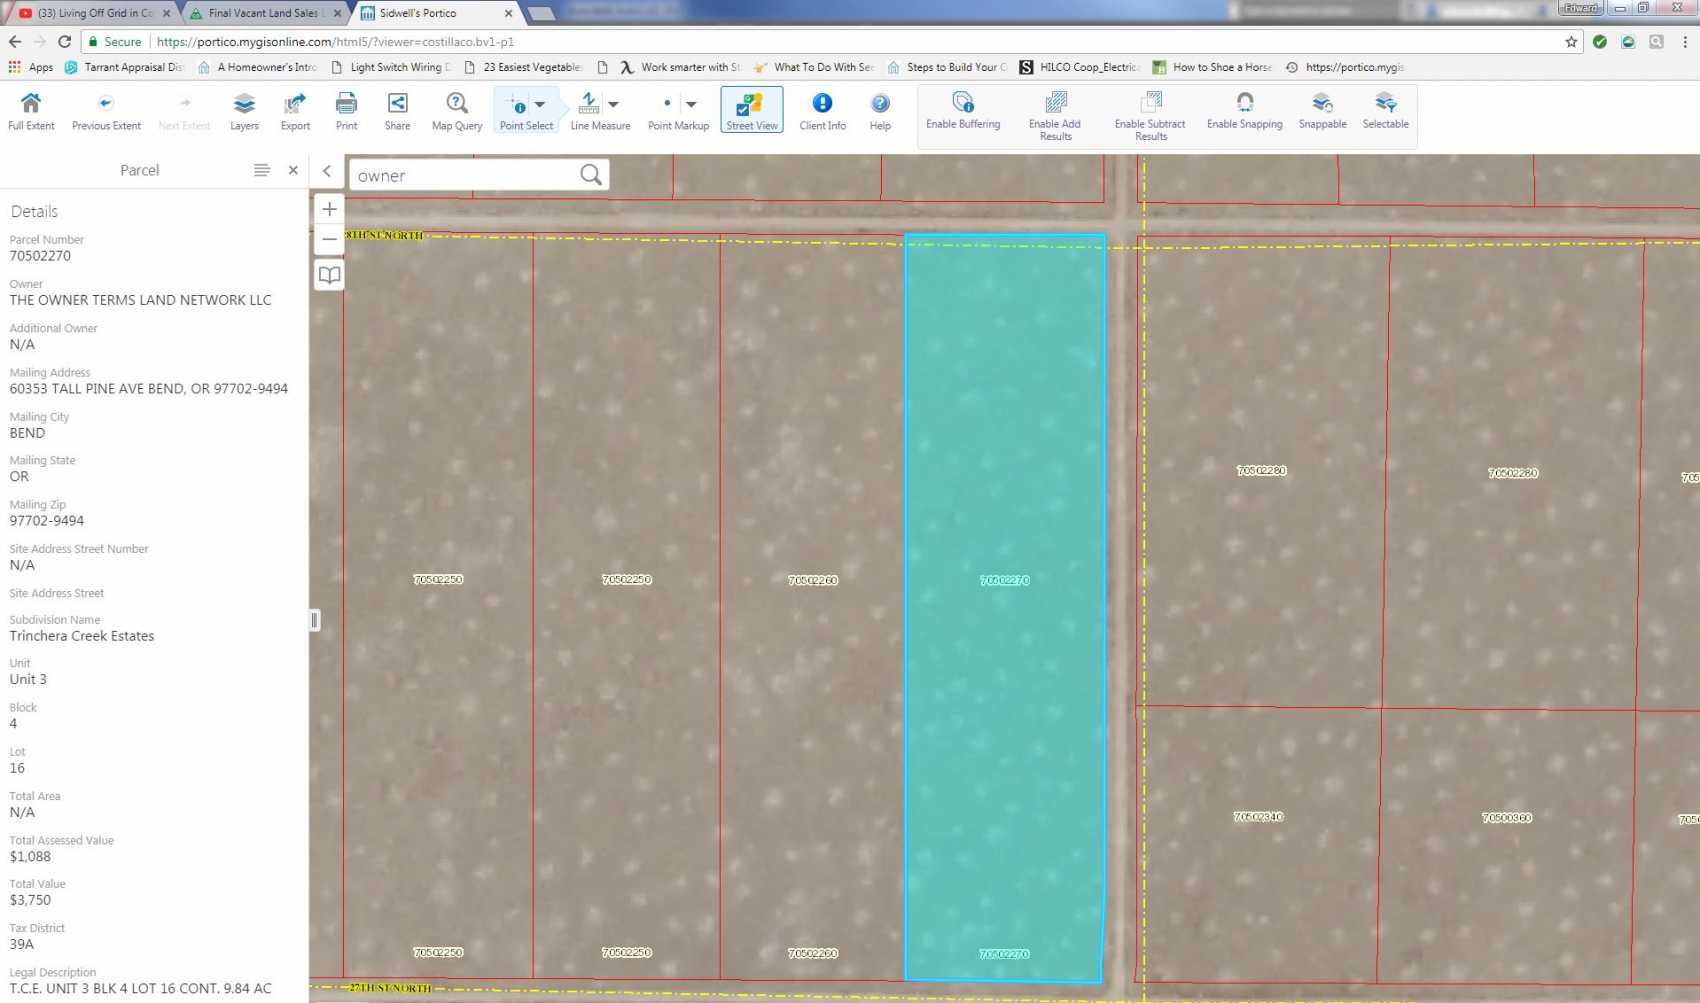Expand Line Measure dropdown arrow

coord(614,104)
